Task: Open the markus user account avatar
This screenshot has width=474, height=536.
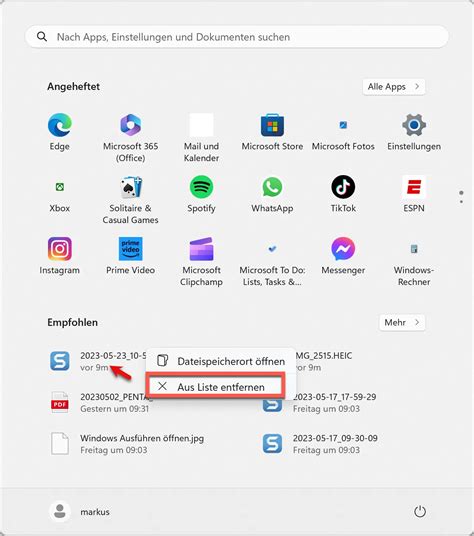Action: (60, 512)
